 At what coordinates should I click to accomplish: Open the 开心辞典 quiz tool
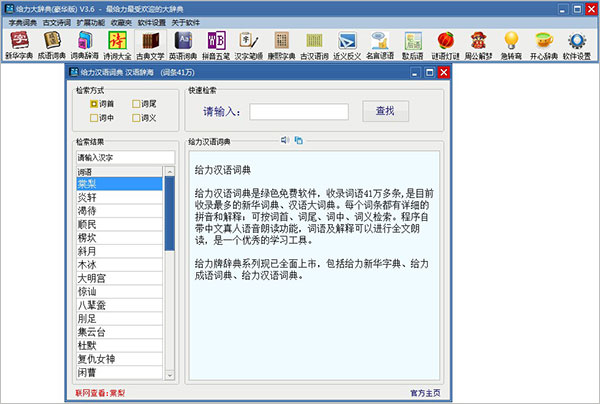coord(544,46)
